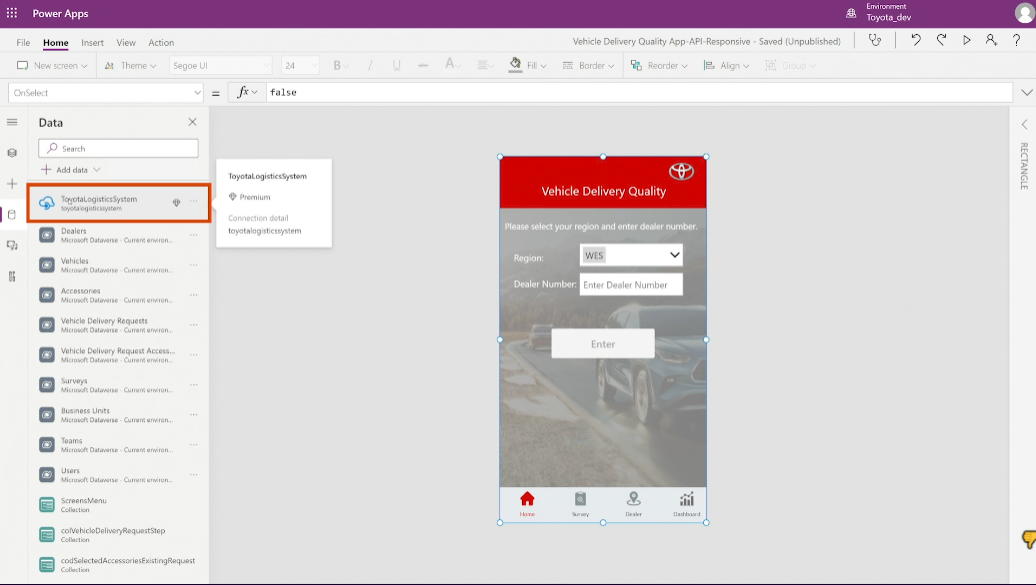Close the Data panel
The width and height of the screenshot is (1036, 585).
(x=192, y=122)
